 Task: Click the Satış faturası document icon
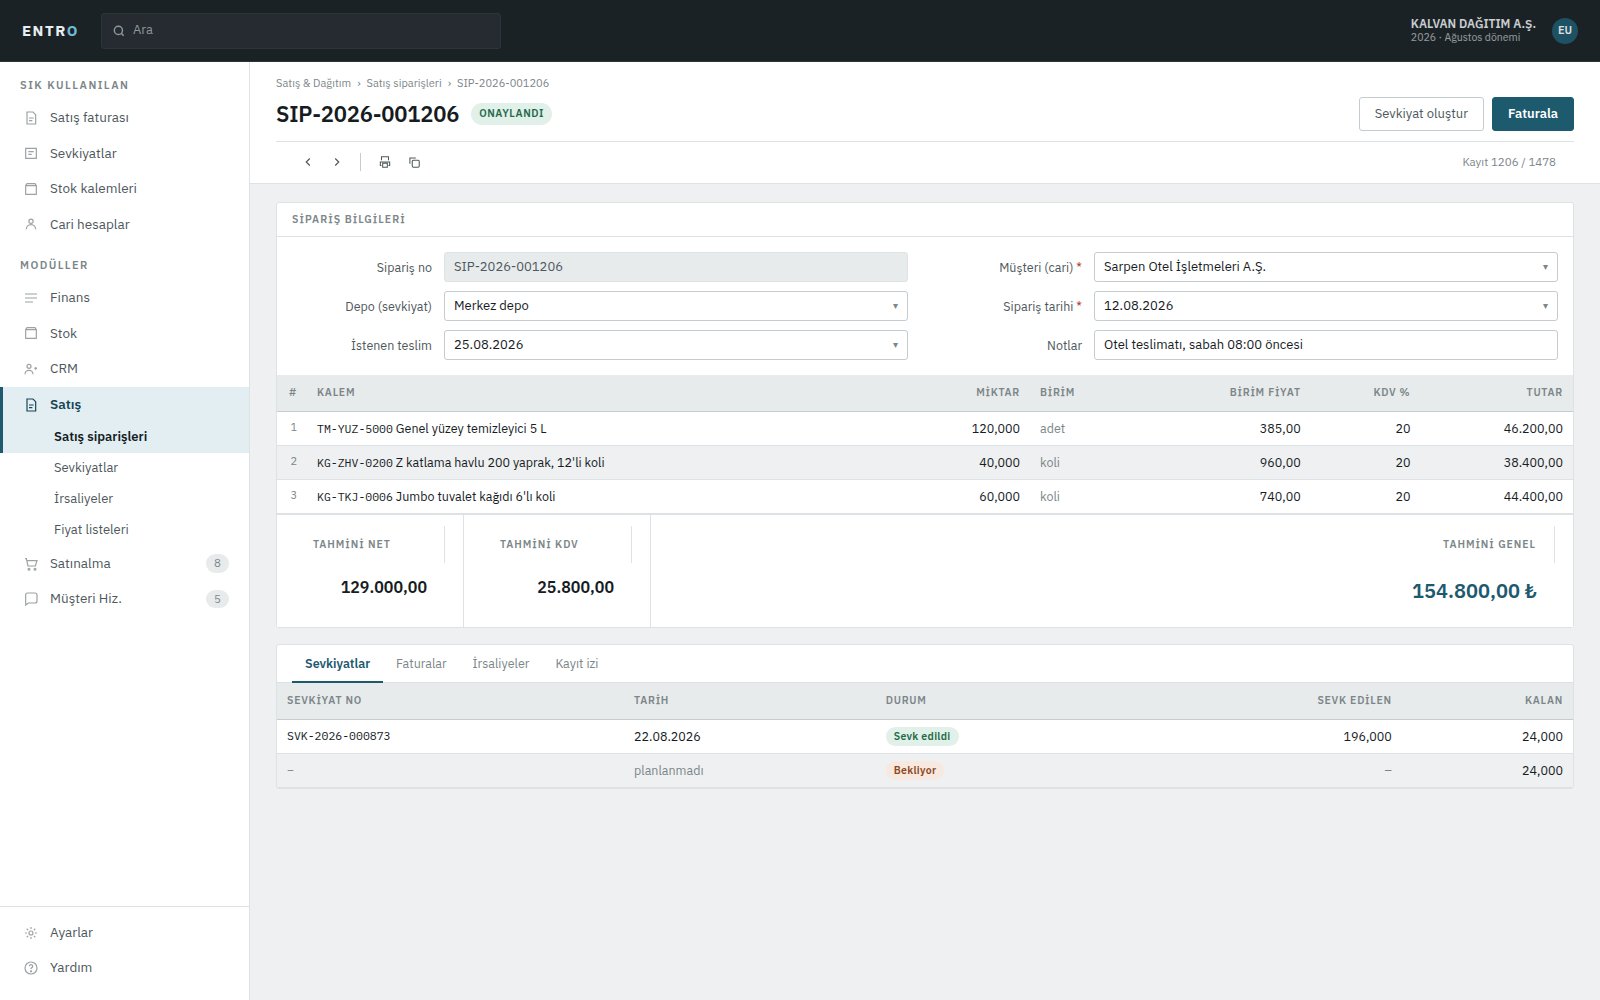click(x=31, y=118)
